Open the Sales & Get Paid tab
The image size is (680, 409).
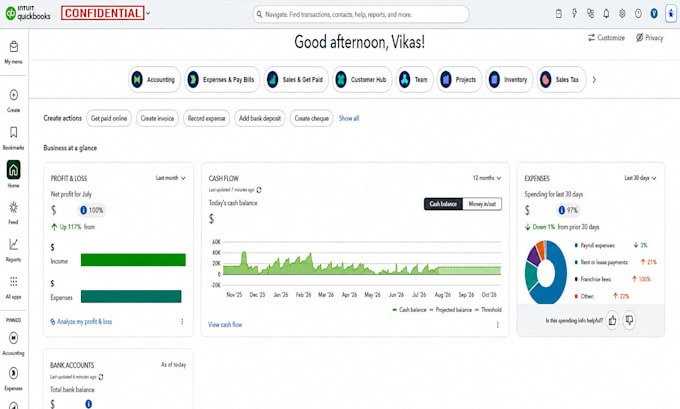[296, 80]
